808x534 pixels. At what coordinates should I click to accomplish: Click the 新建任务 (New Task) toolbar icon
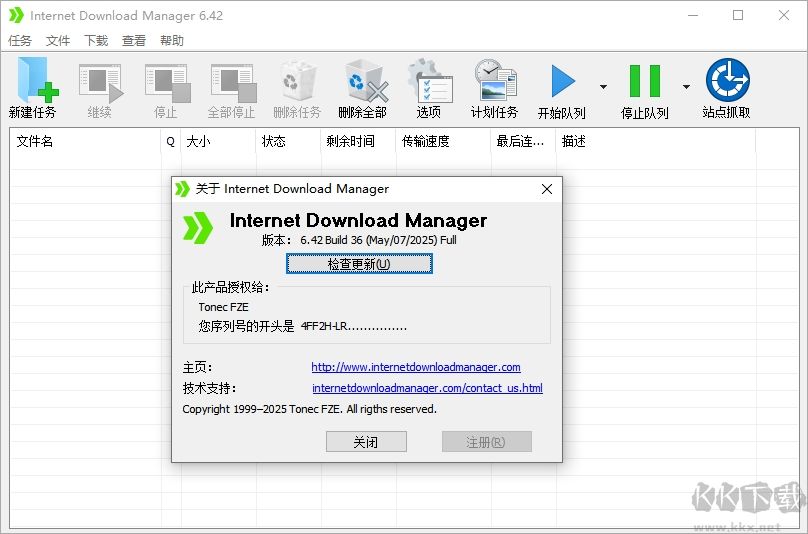click(33, 82)
